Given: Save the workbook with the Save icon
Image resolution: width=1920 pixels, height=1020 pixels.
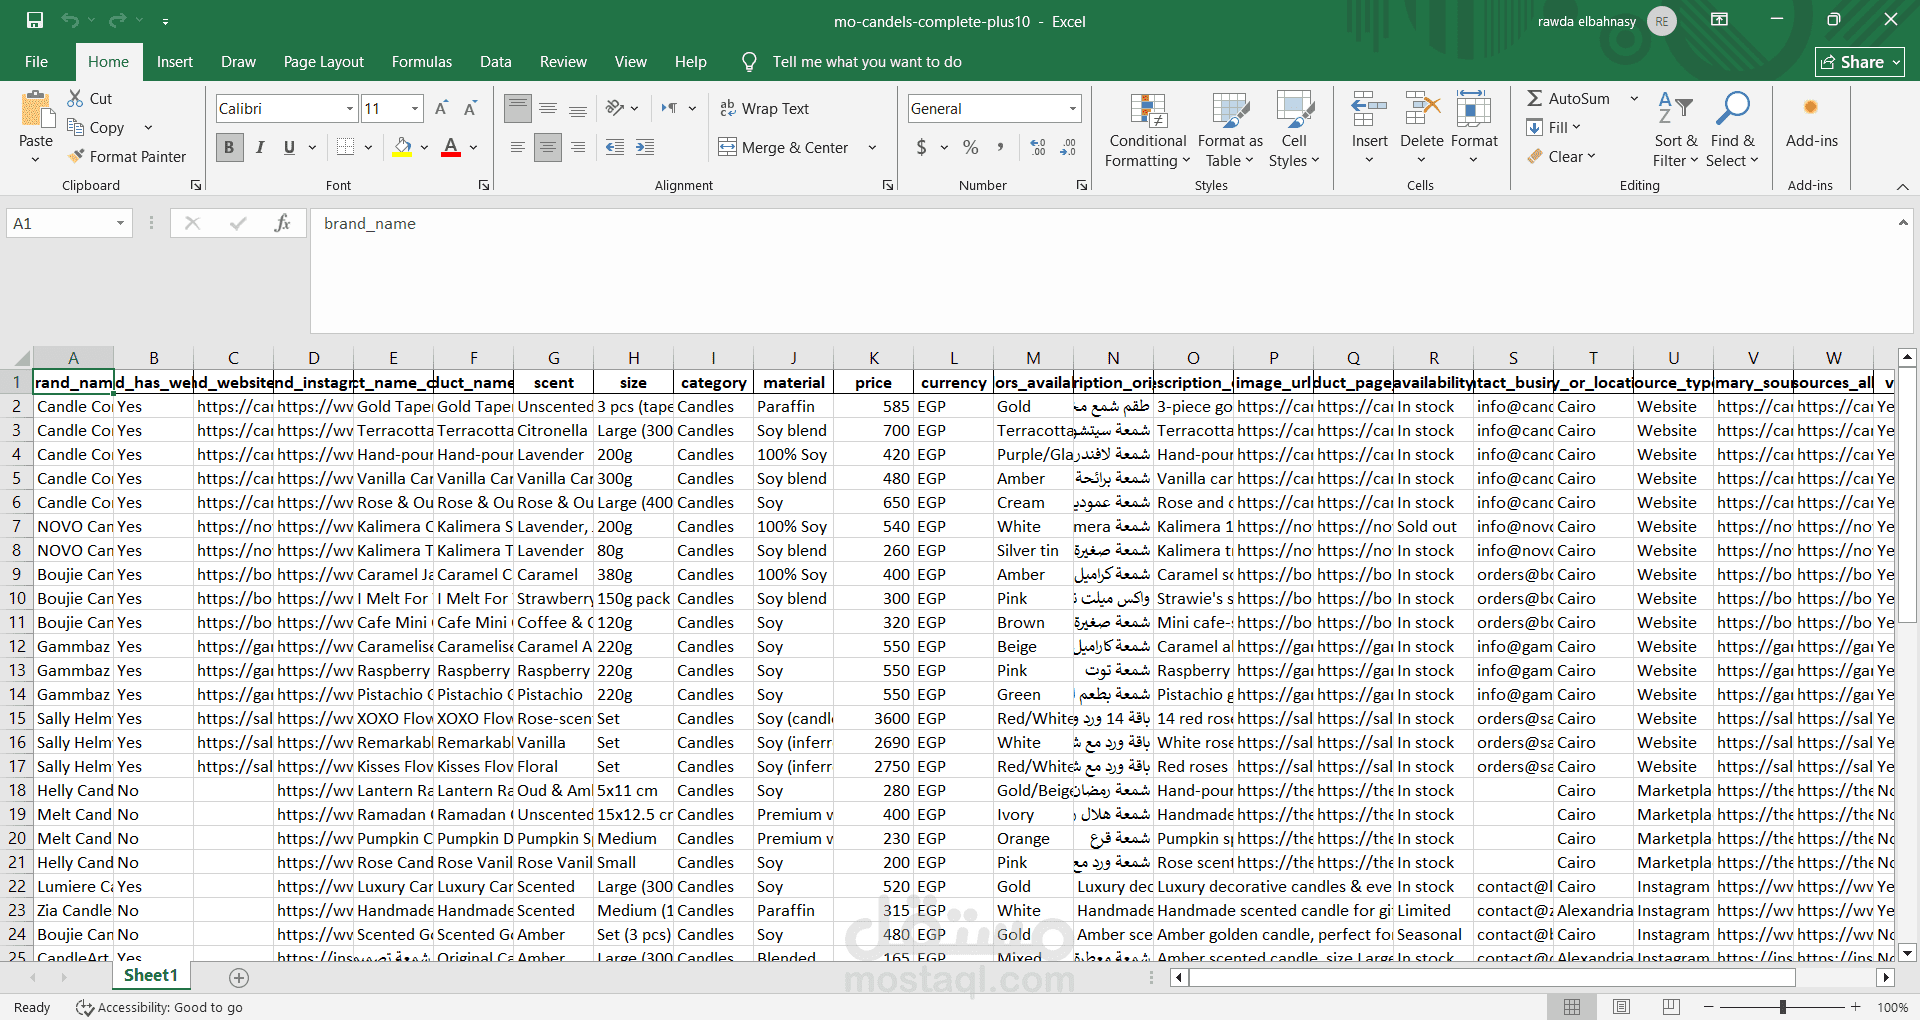Looking at the screenshot, I should tap(35, 20).
